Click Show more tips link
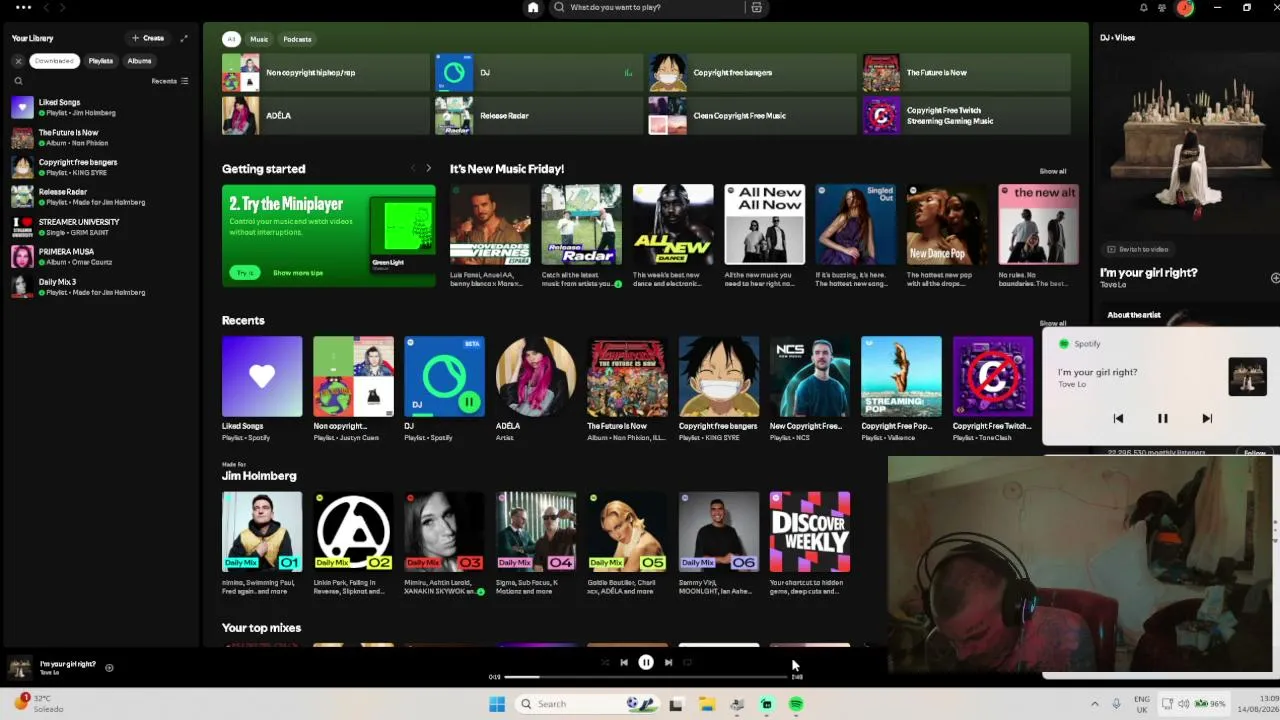The image size is (1280, 720). click(298, 272)
